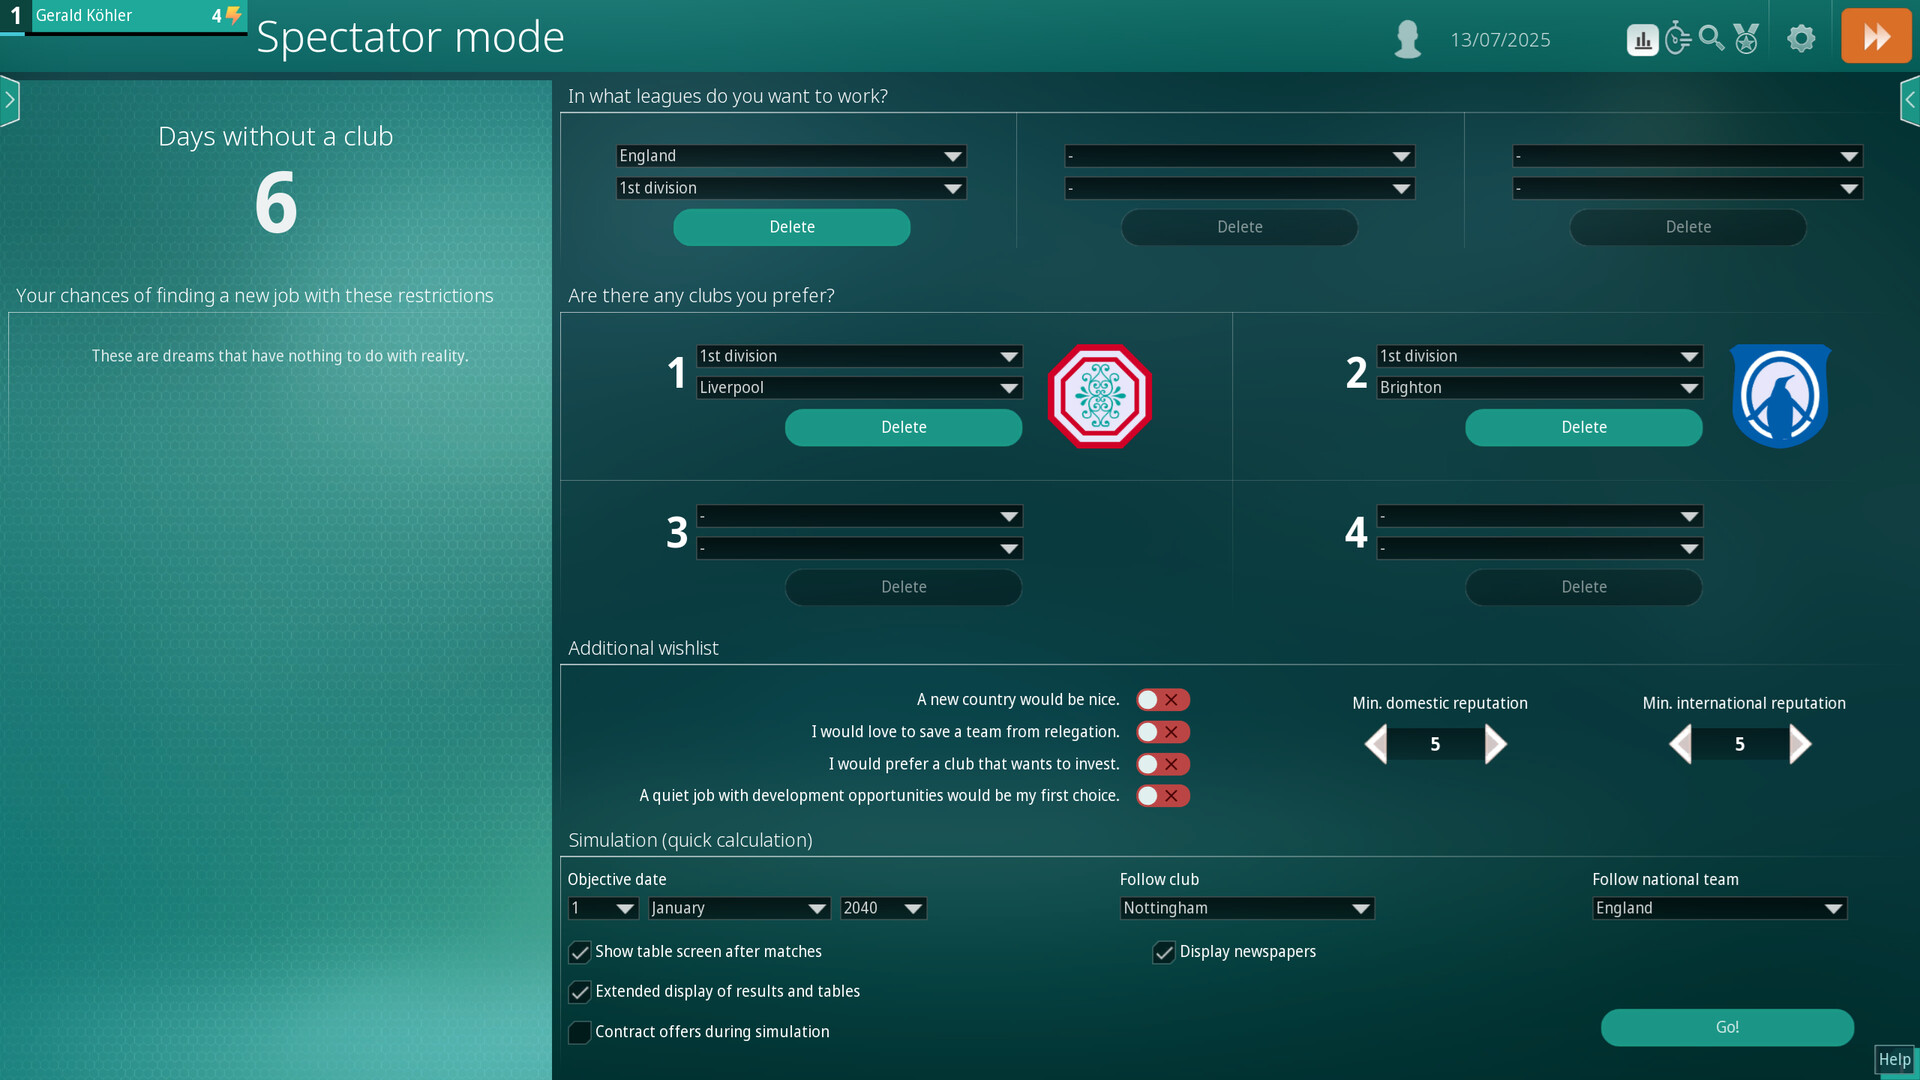Check Contract offers during simulation
The image size is (1920, 1080).
(580, 1032)
